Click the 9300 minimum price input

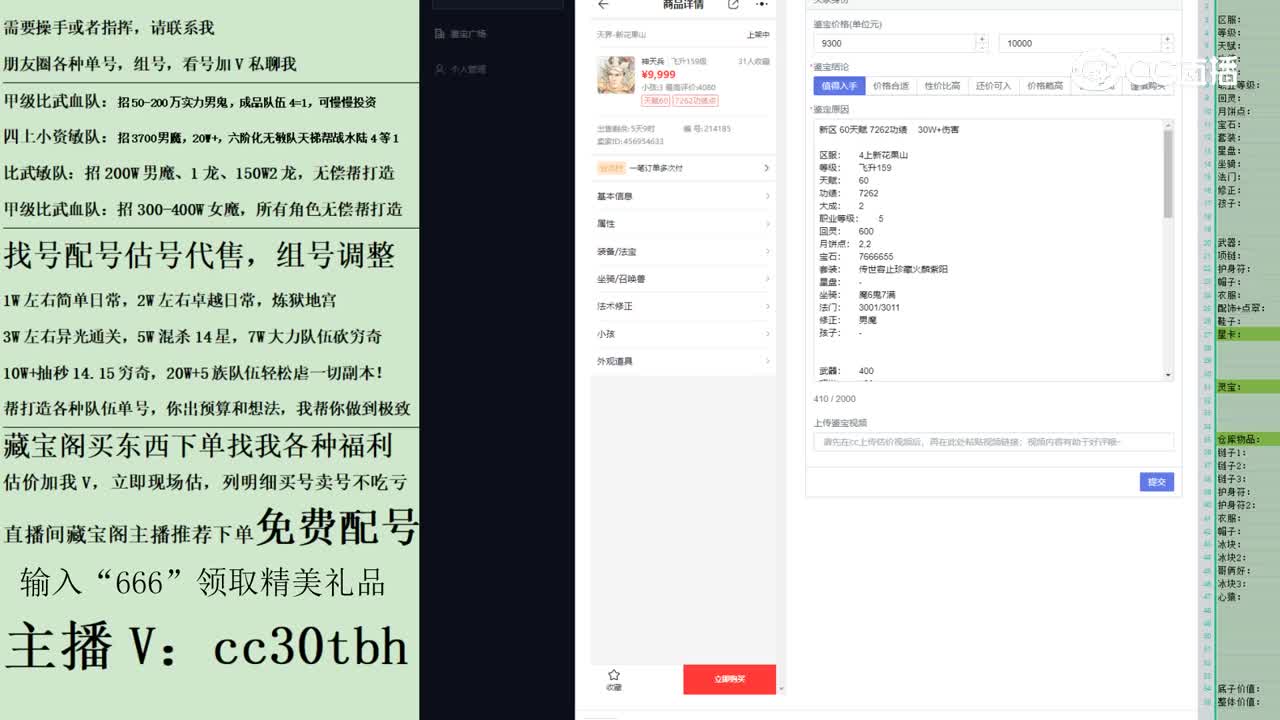coord(894,43)
